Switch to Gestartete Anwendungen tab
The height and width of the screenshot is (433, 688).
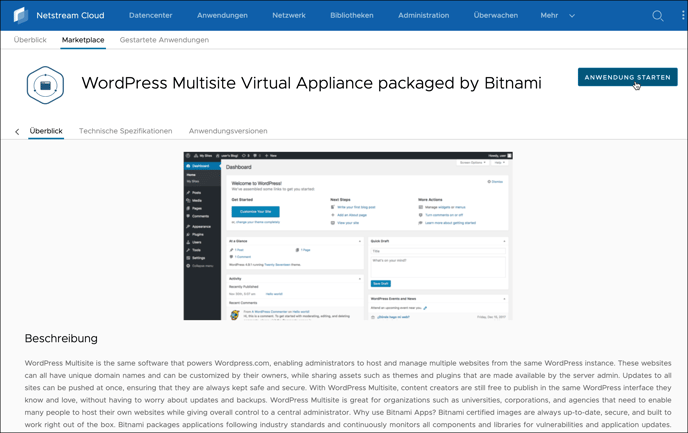[x=164, y=40]
